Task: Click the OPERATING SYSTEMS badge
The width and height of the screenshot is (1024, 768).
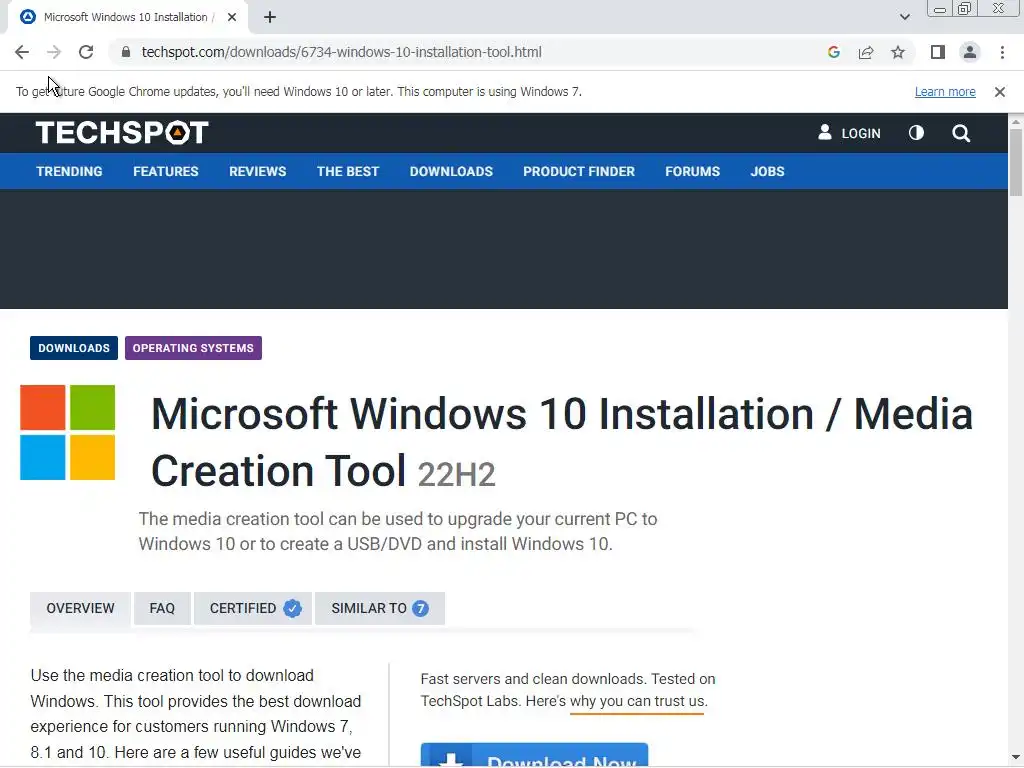Action: tap(193, 348)
